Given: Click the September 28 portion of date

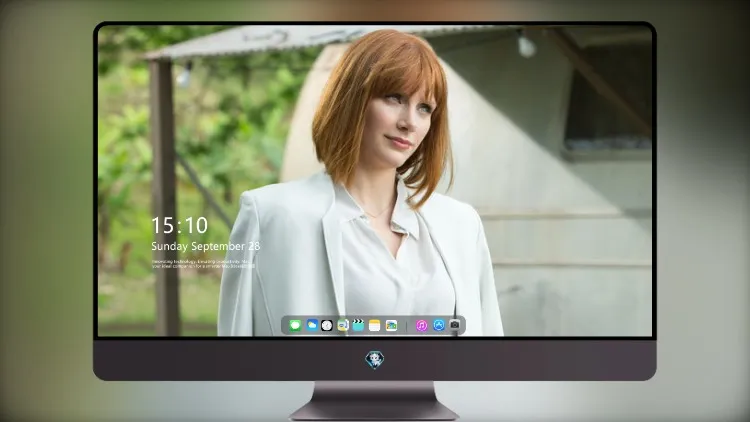Looking at the screenshot, I should pos(226,246).
